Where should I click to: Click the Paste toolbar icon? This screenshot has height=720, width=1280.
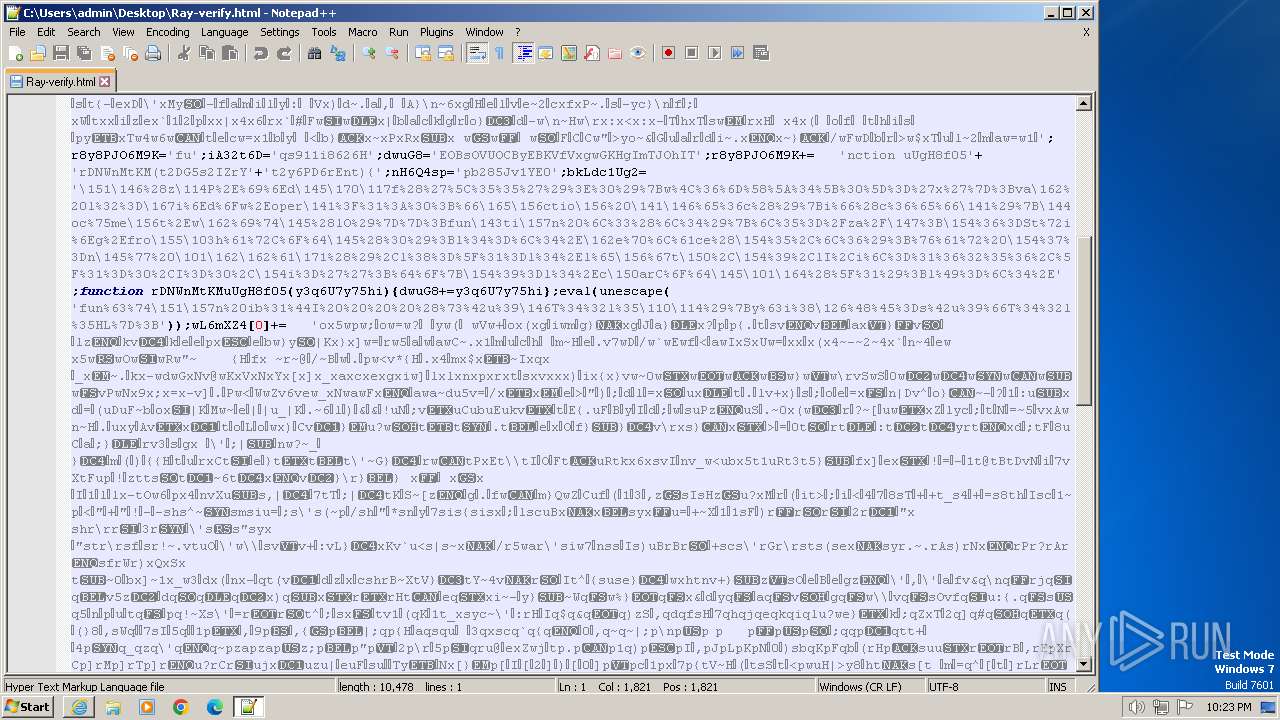pyautogui.click(x=230, y=53)
